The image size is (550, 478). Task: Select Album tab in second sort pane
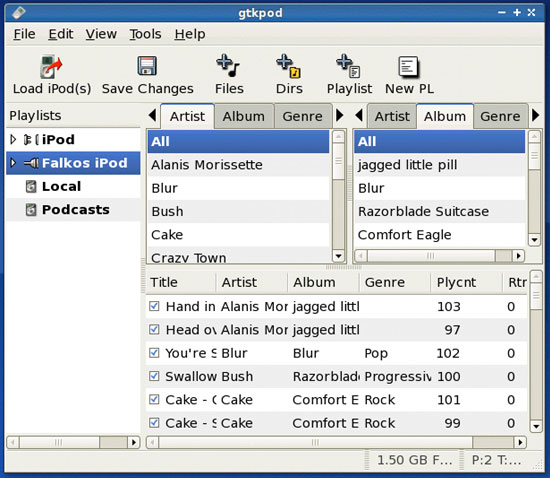[445, 116]
